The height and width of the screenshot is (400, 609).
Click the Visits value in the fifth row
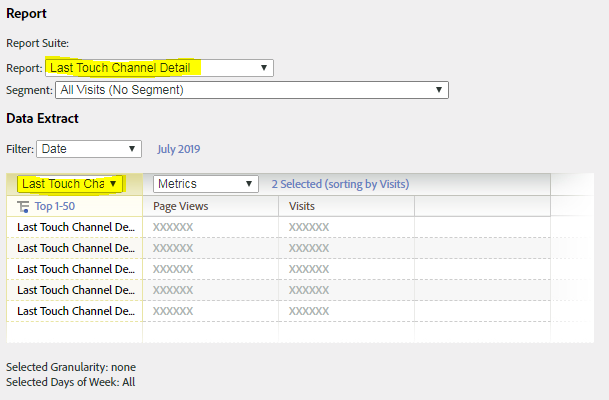(x=309, y=311)
